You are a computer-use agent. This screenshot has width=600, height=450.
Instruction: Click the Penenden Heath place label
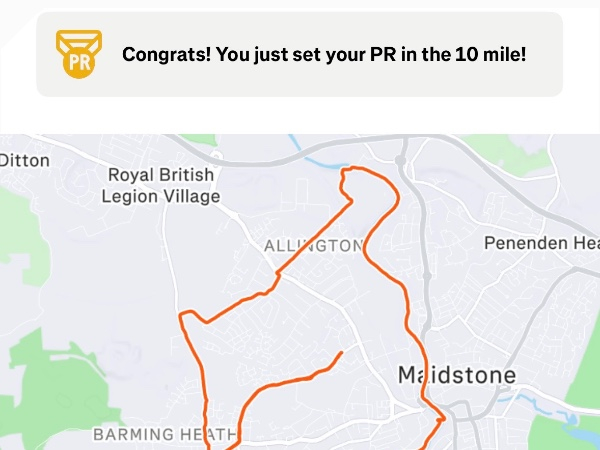(540, 243)
